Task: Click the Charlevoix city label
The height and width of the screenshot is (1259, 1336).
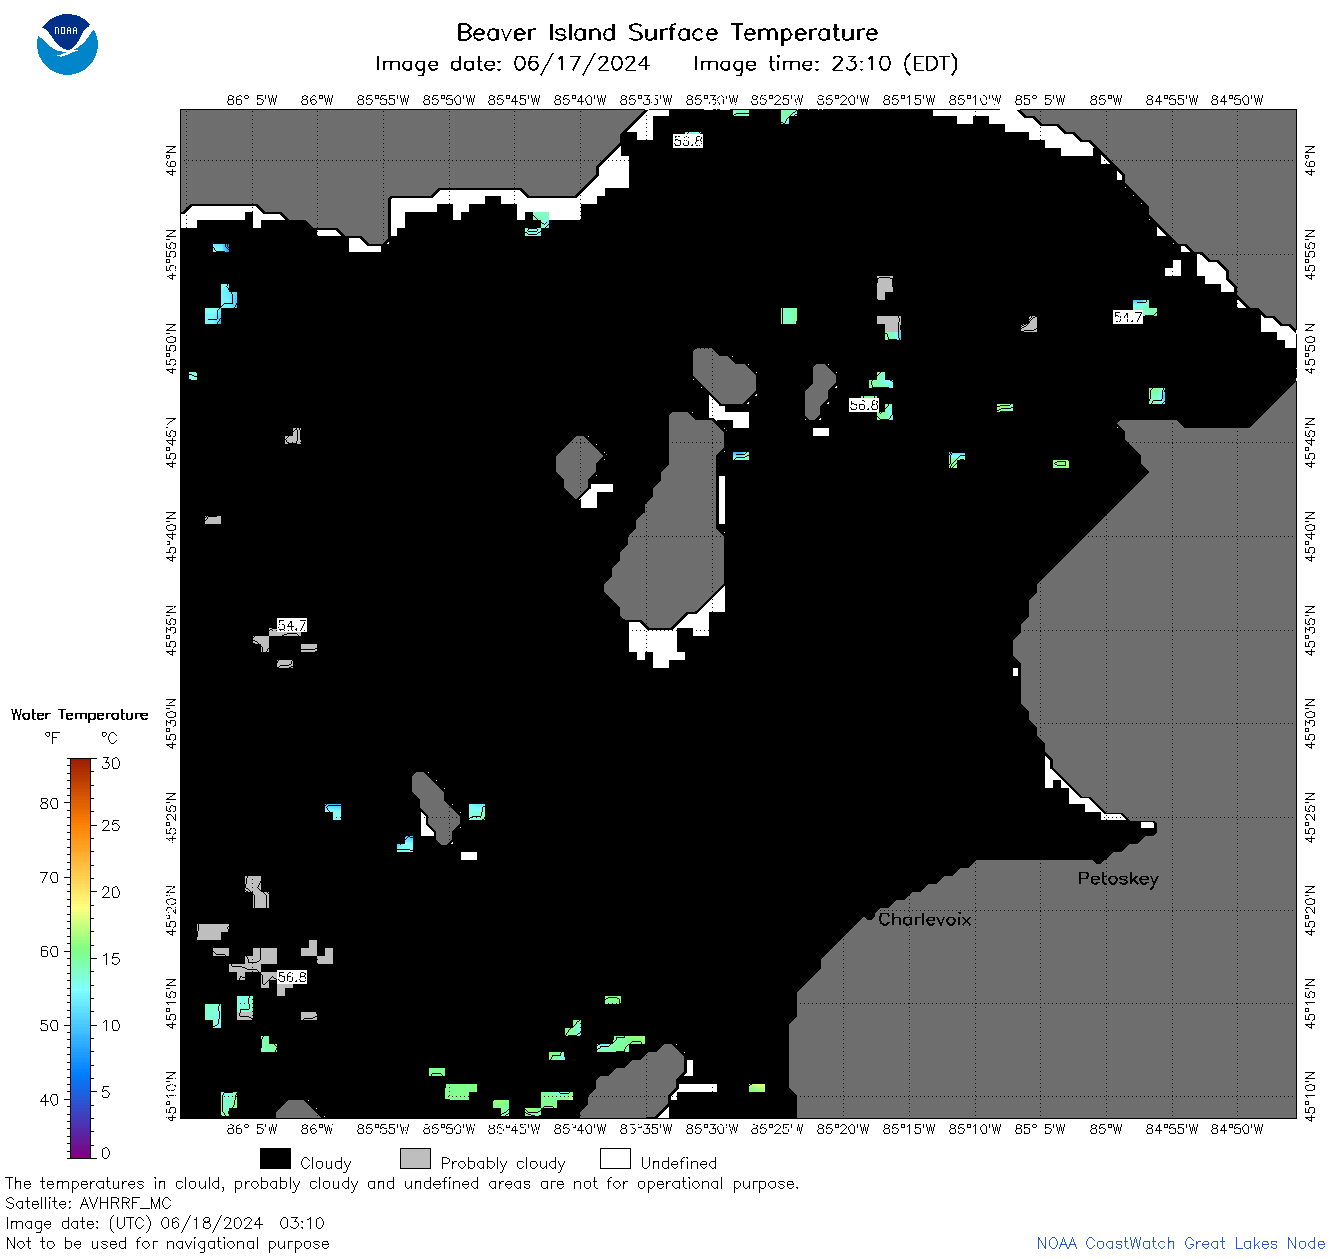Action: tap(924, 919)
